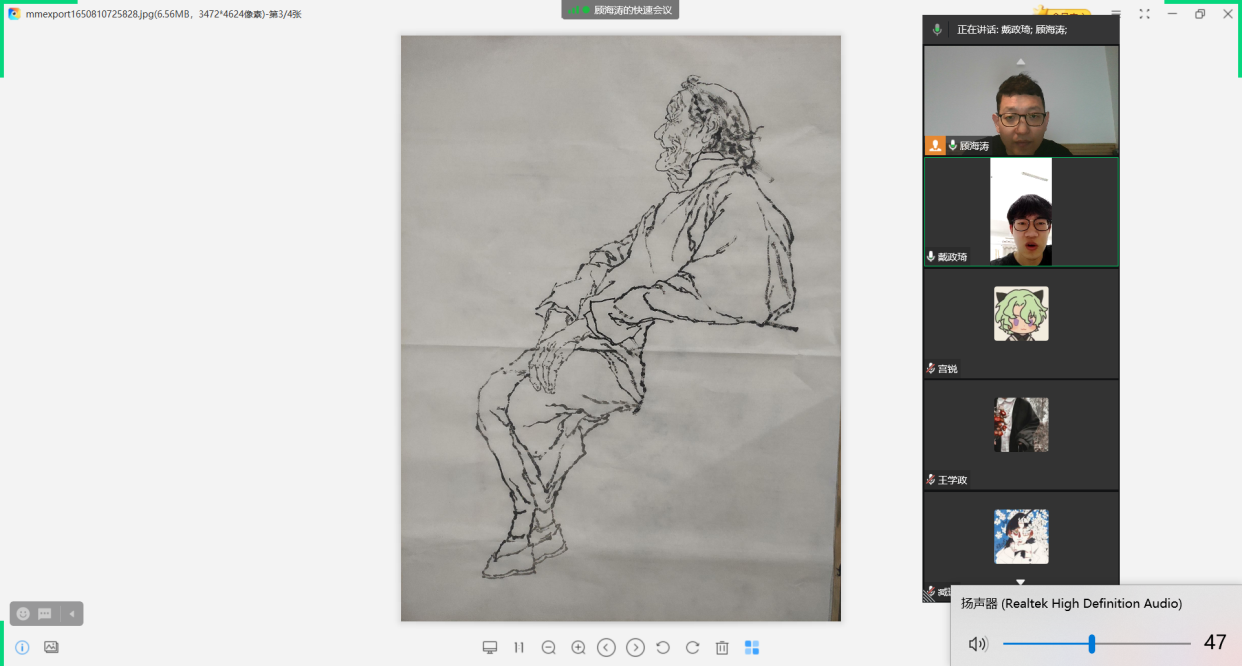The height and width of the screenshot is (666, 1242).
Task: Toggle the image info panel
Action: click(x=22, y=647)
